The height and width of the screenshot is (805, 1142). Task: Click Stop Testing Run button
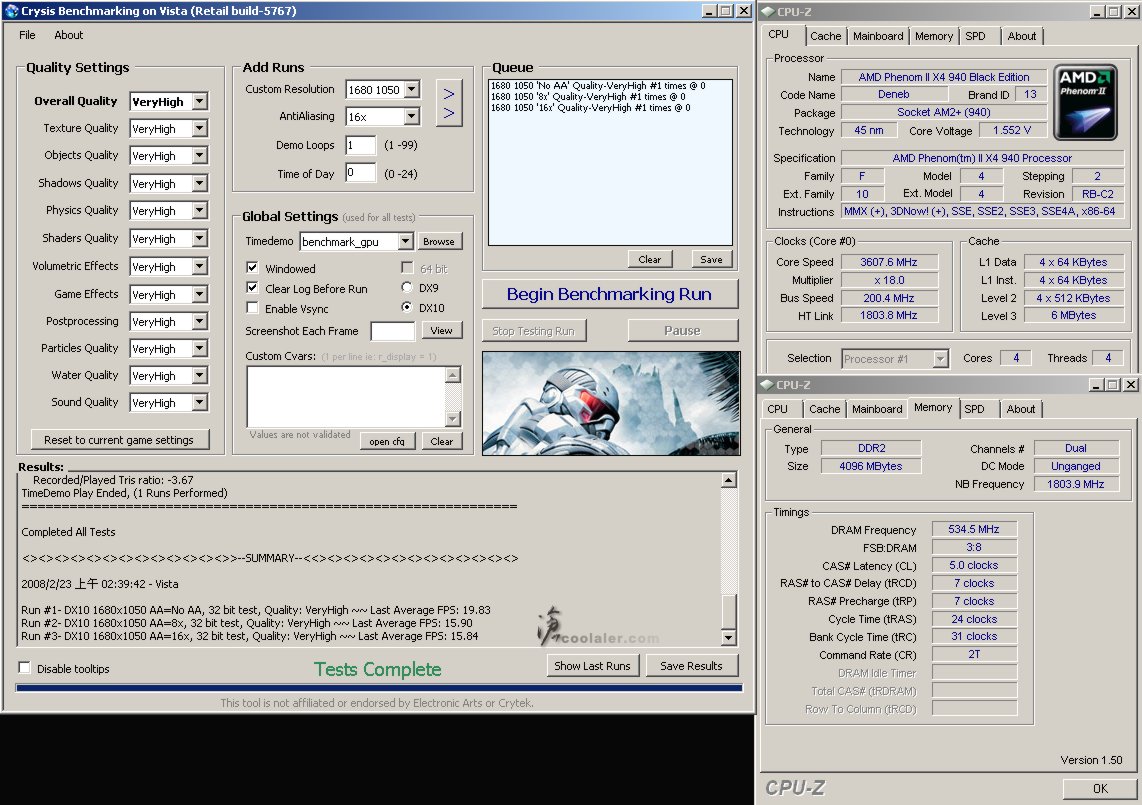click(533, 331)
